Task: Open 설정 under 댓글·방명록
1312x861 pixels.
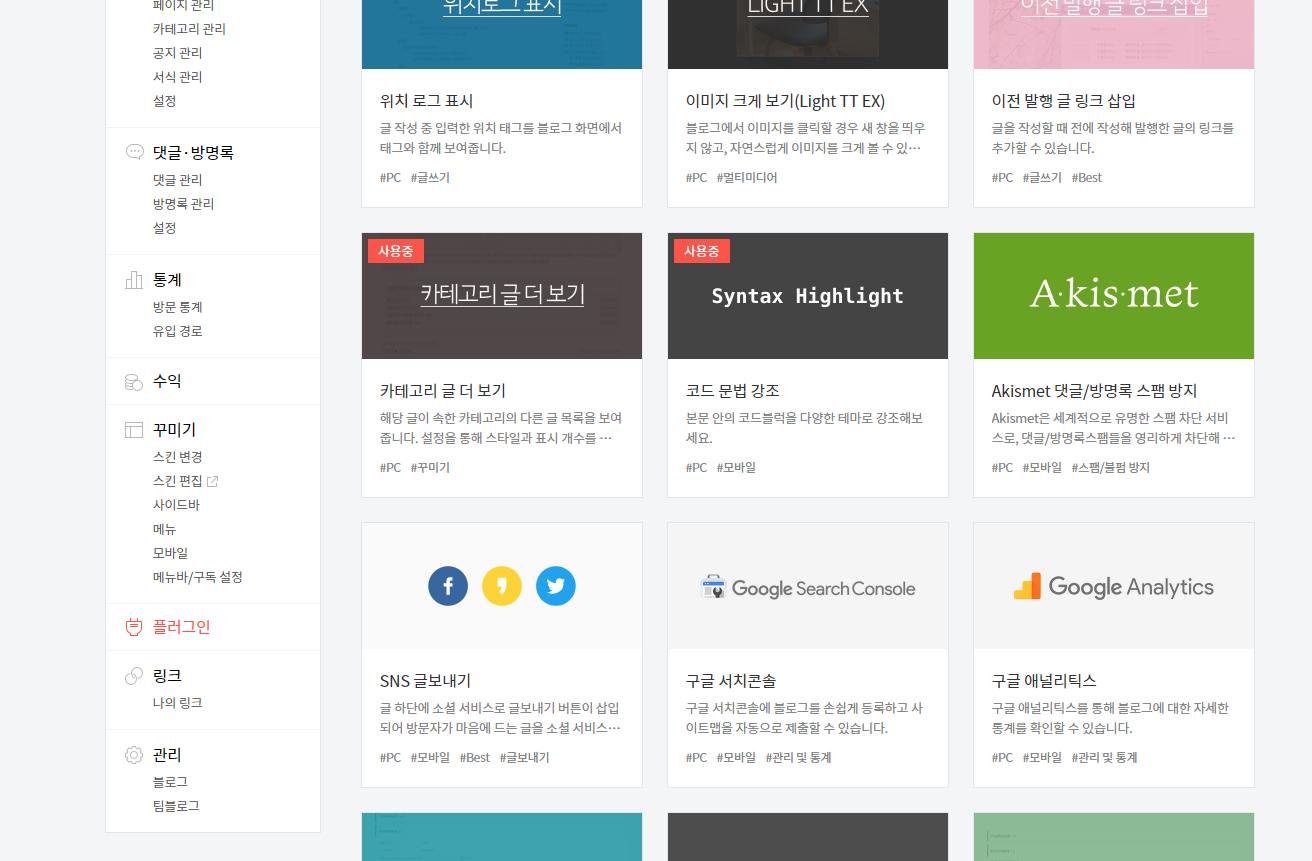Action: [164, 228]
